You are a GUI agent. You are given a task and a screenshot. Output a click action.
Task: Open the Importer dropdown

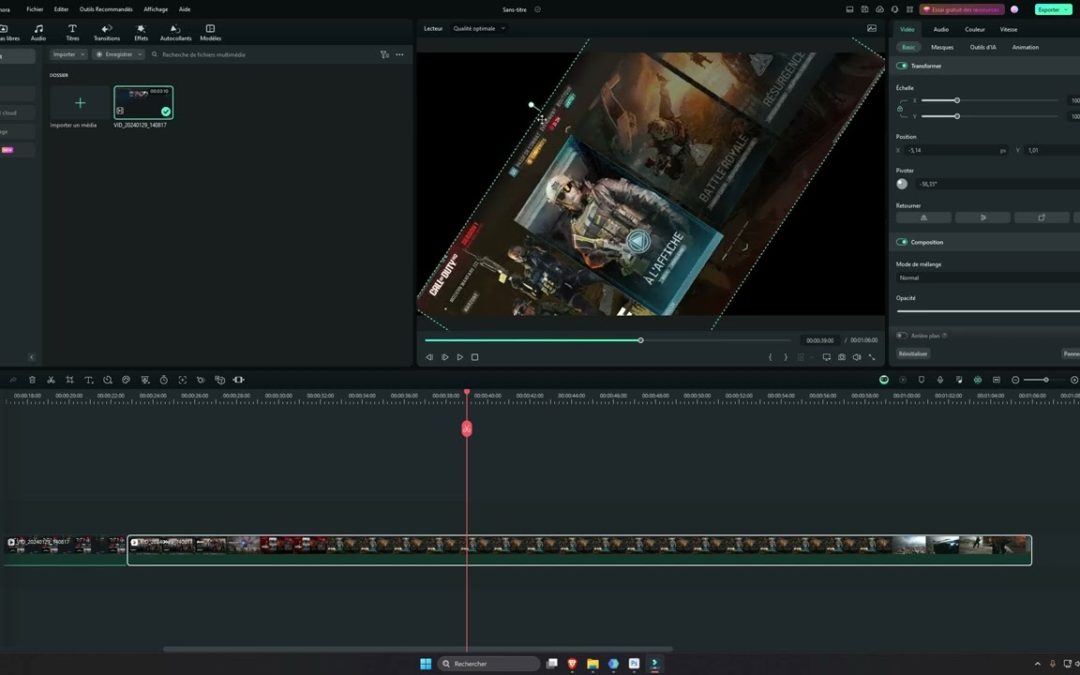(x=68, y=54)
